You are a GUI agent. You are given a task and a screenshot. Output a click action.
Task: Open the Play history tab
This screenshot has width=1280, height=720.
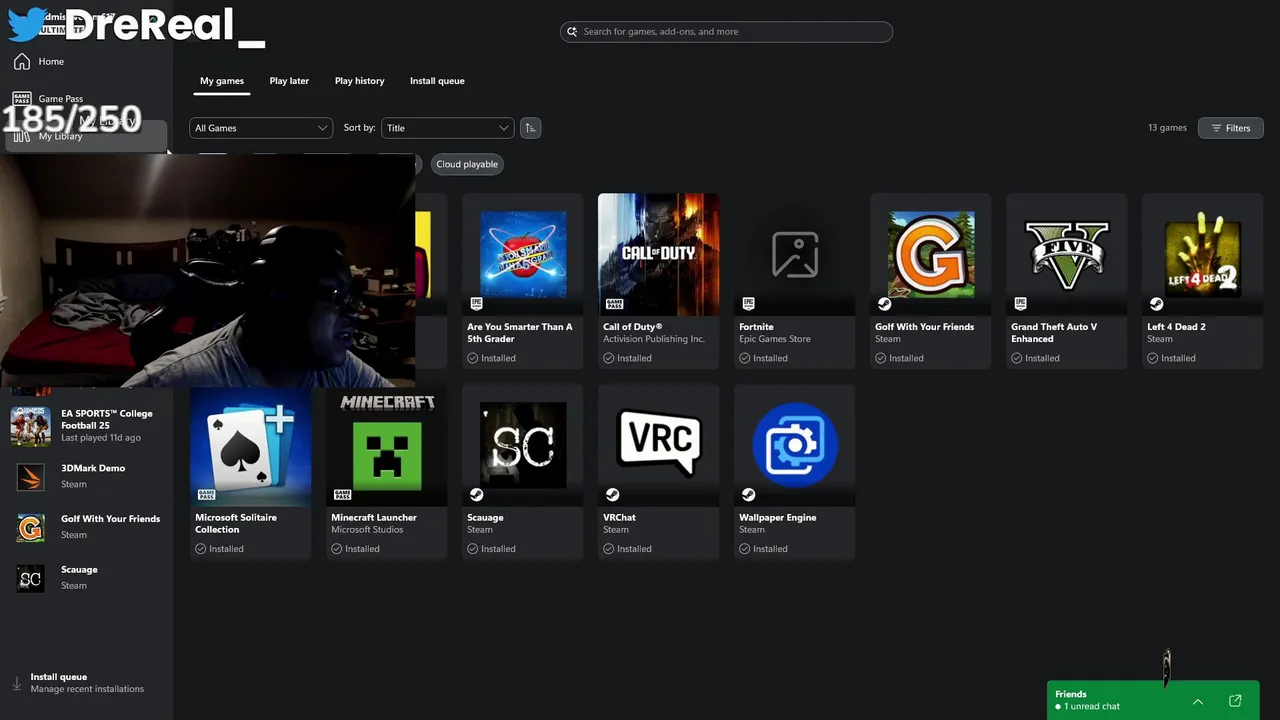(x=359, y=81)
